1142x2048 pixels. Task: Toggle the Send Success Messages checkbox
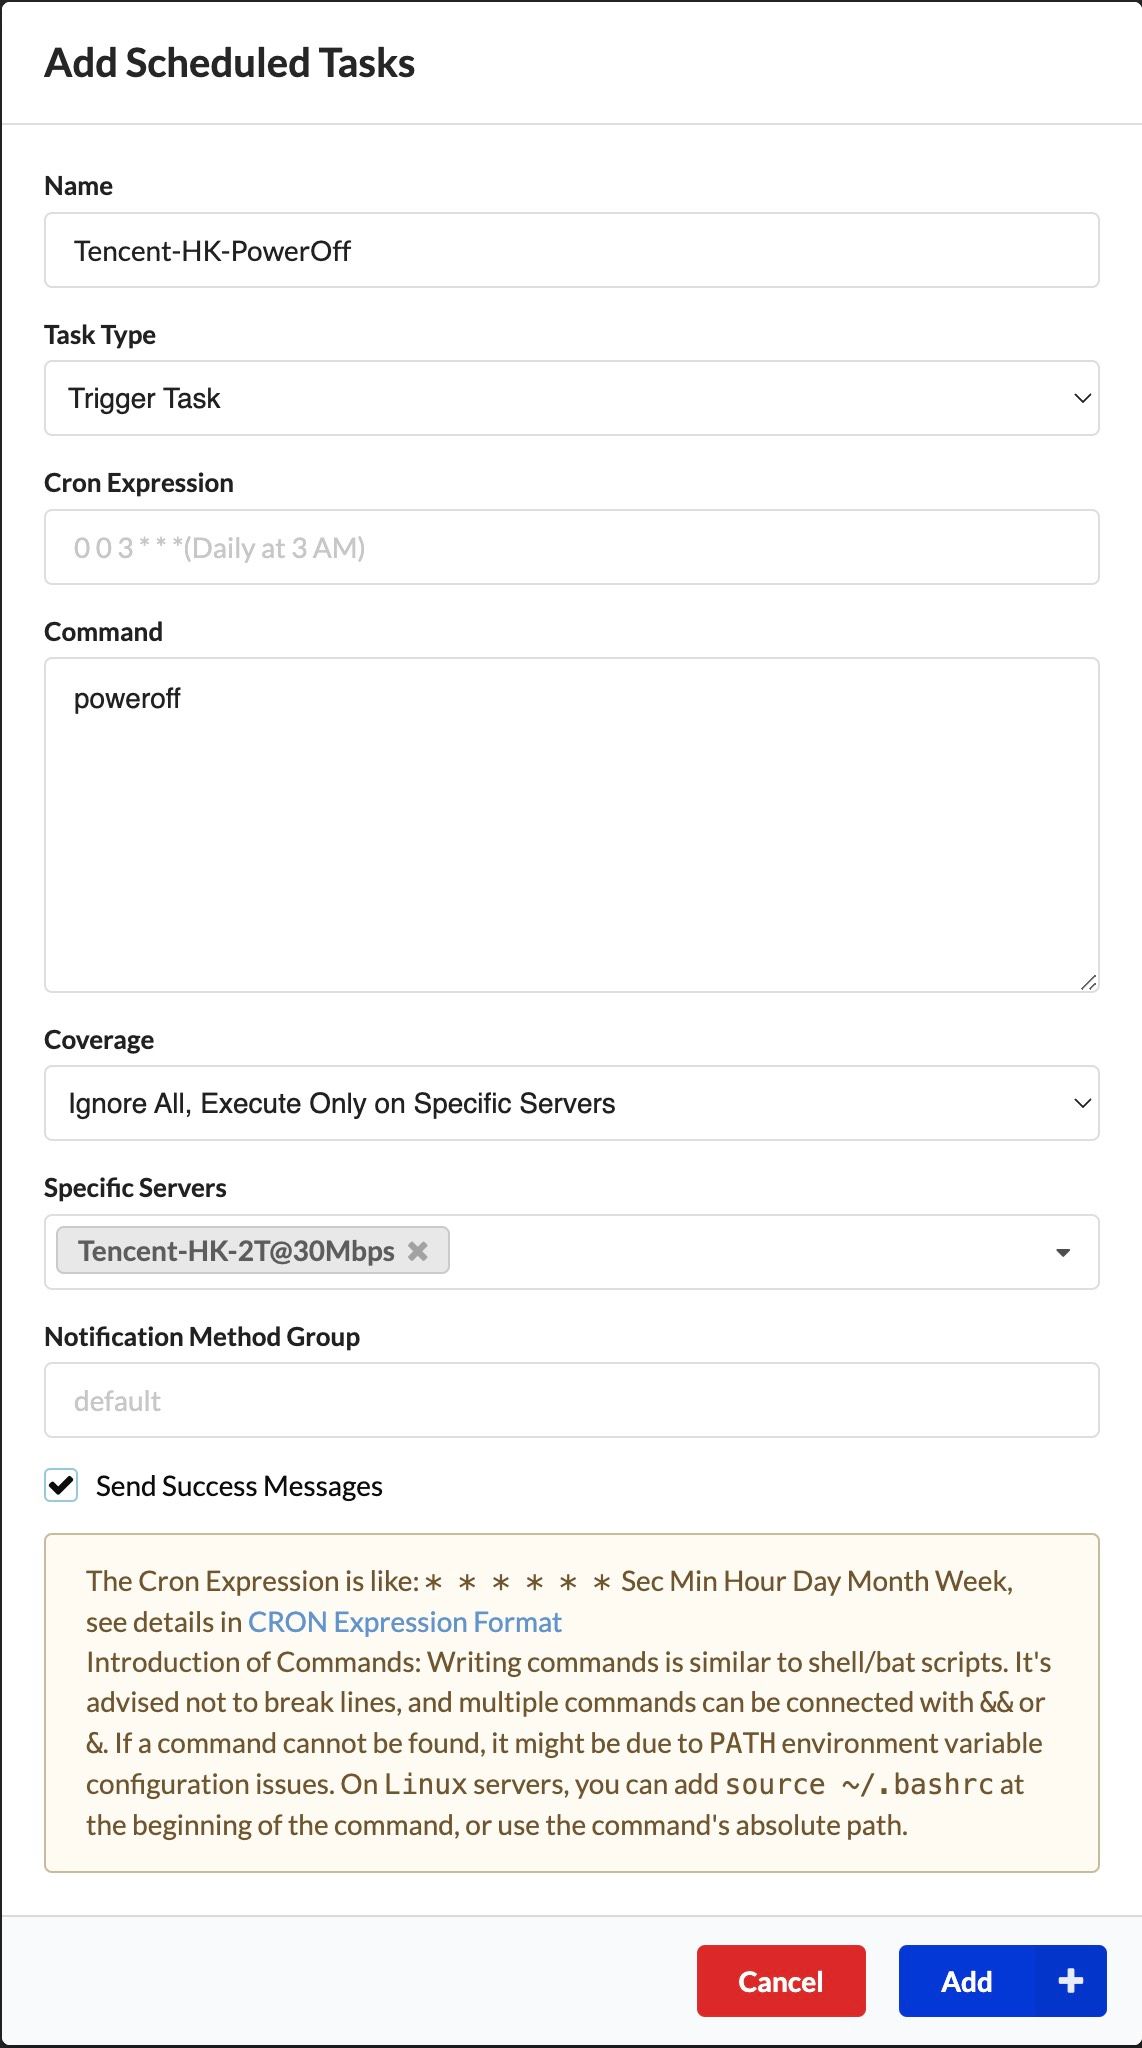pos(61,1486)
